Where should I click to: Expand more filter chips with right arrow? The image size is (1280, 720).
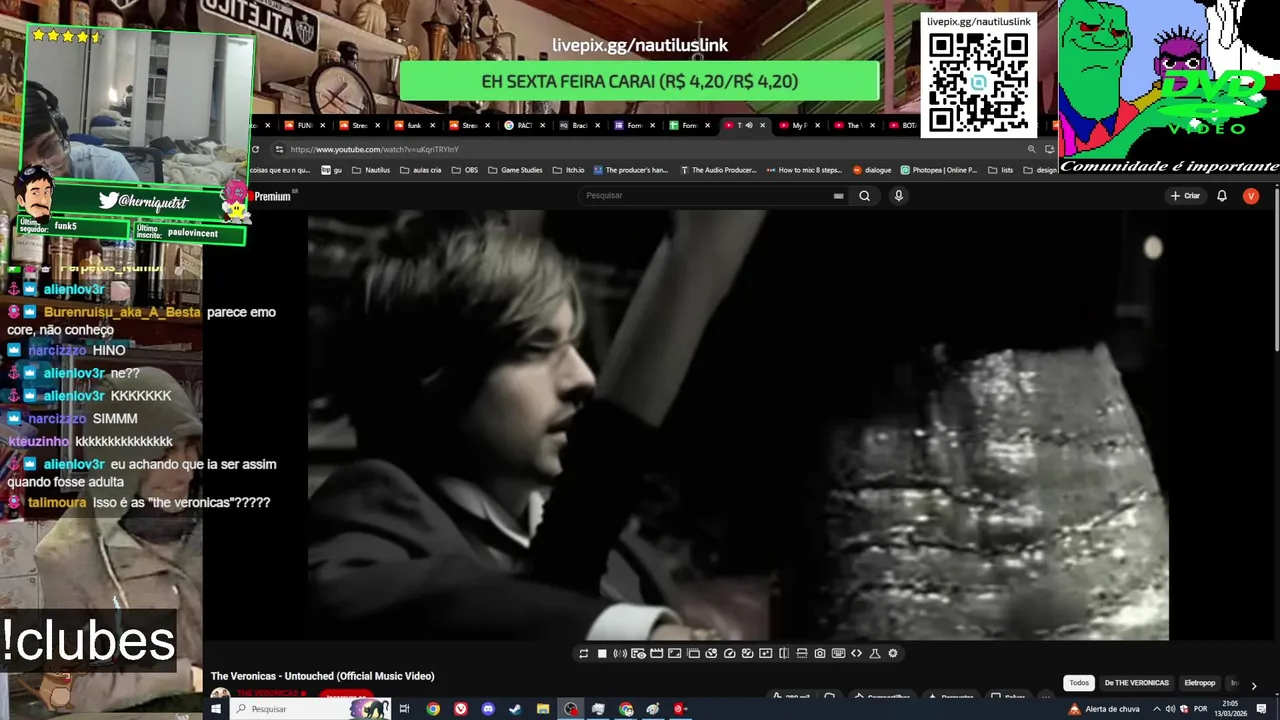tap(1254, 685)
